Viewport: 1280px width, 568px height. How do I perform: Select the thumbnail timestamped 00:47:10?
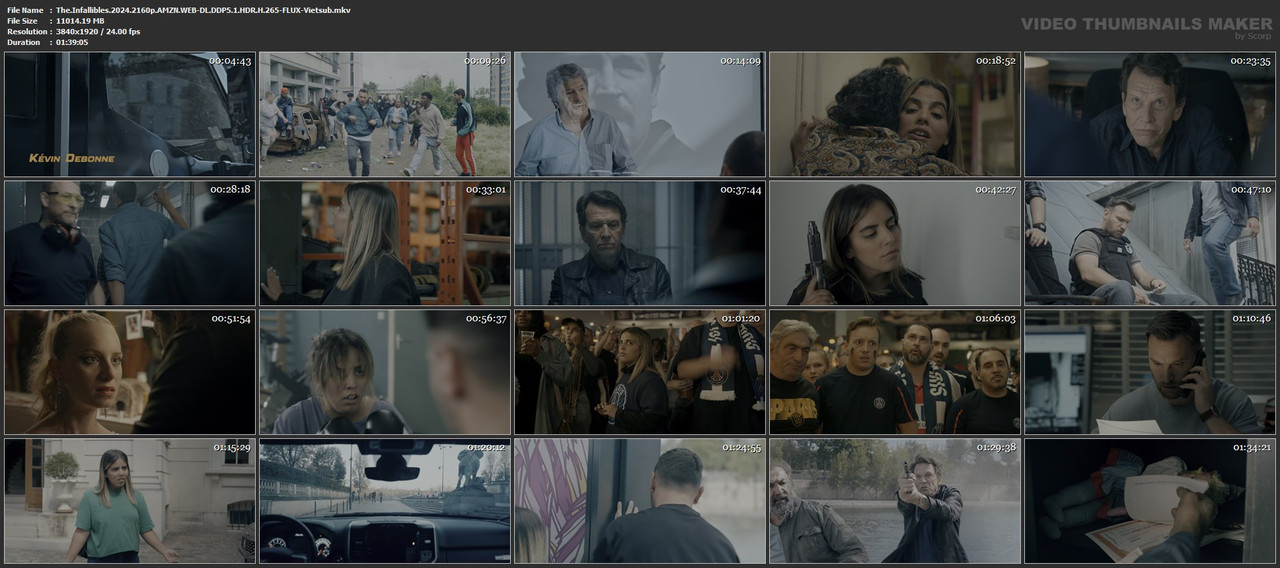(1150, 243)
